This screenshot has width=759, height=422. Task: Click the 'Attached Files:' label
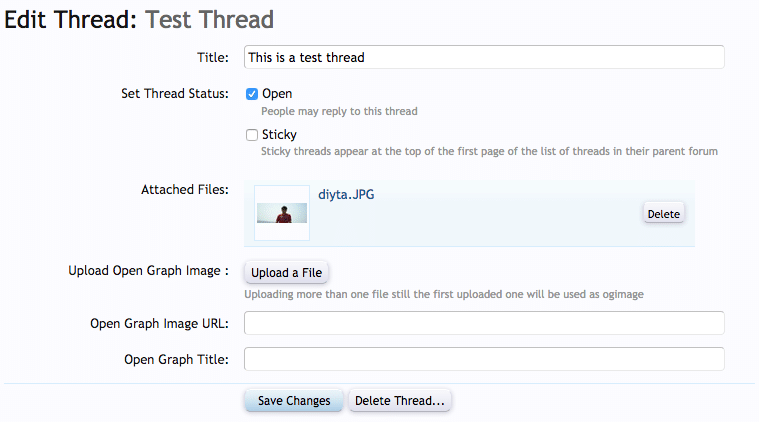point(184,188)
